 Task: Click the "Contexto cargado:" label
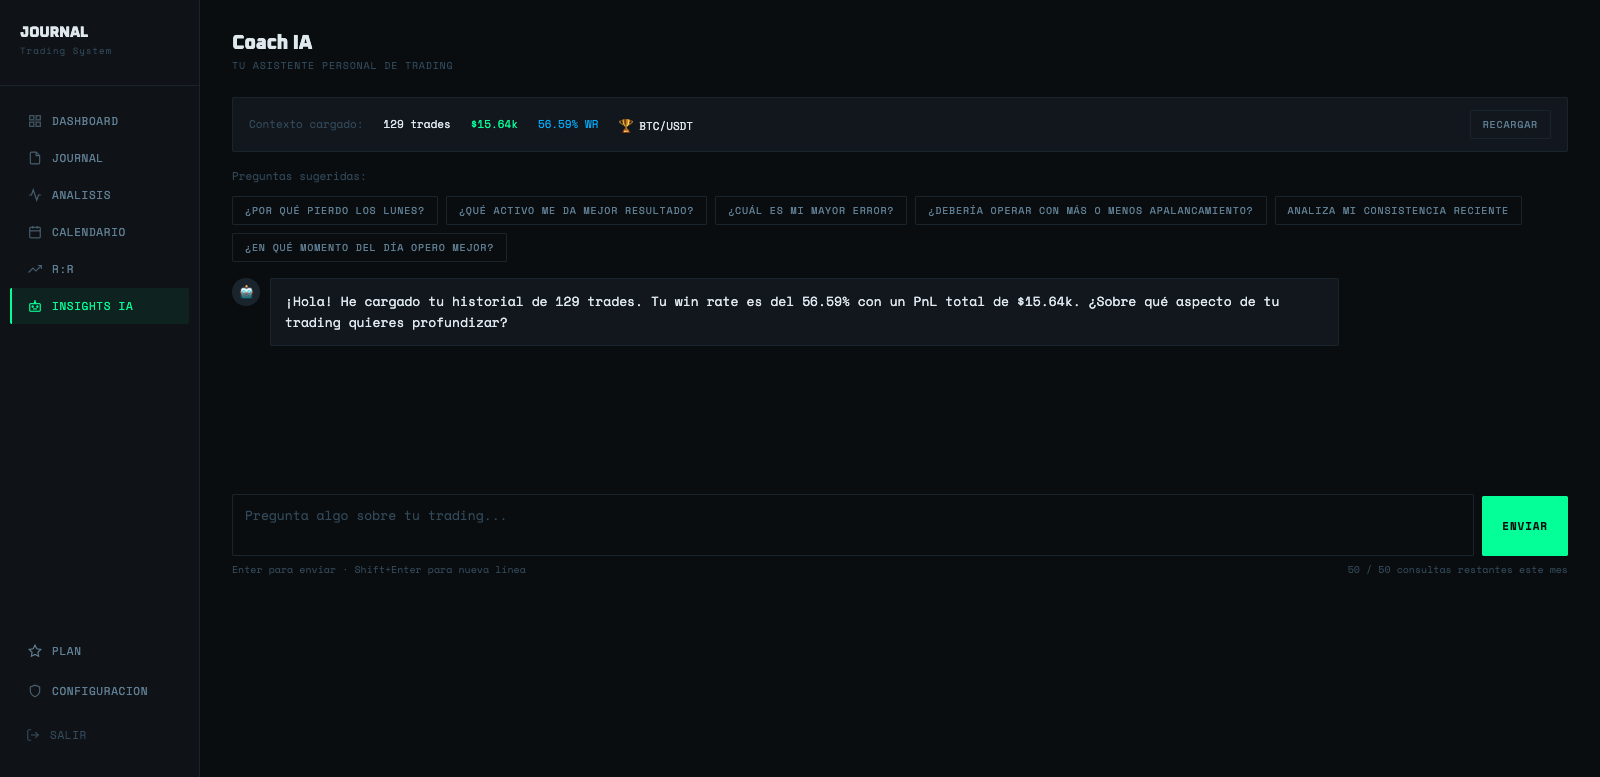pos(306,125)
